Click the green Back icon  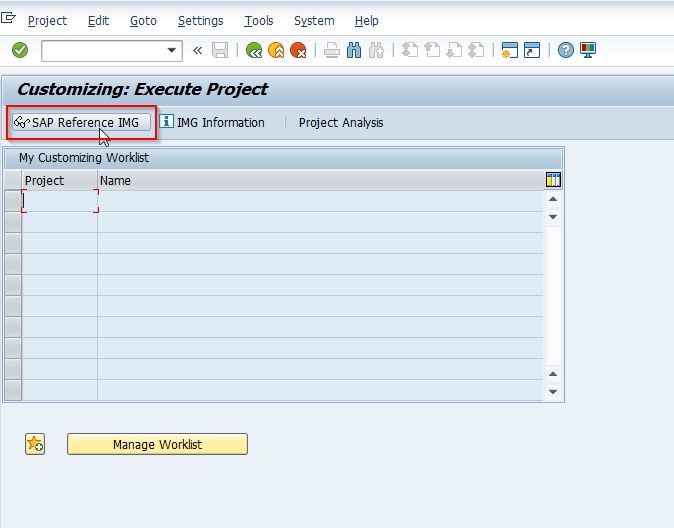(254, 51)
